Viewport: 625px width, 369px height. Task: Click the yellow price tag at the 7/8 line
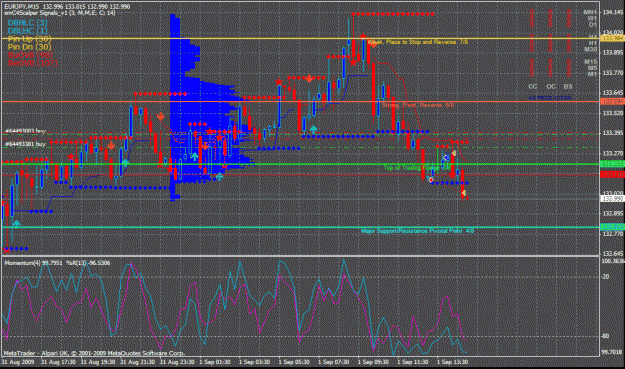tap(612, 38)
